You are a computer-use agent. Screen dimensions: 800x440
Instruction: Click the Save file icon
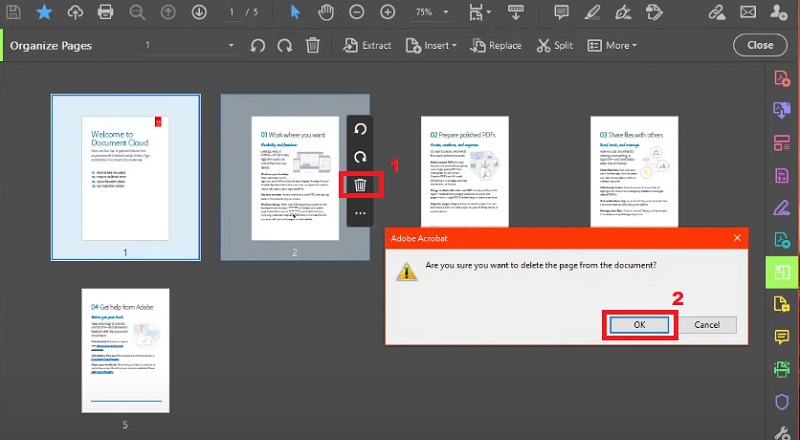click(x=13, y=12)
